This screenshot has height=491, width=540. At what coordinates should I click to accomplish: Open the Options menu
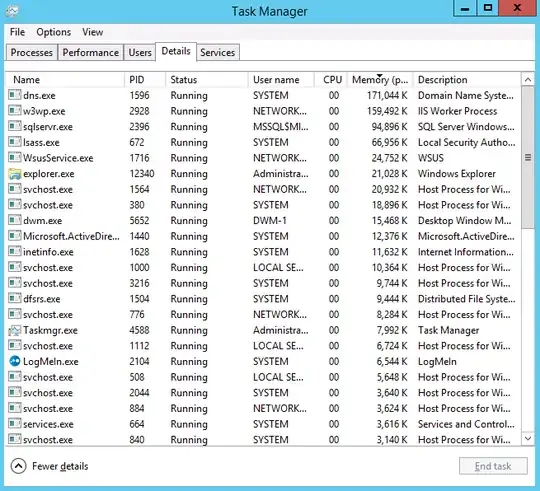(53, 32)
